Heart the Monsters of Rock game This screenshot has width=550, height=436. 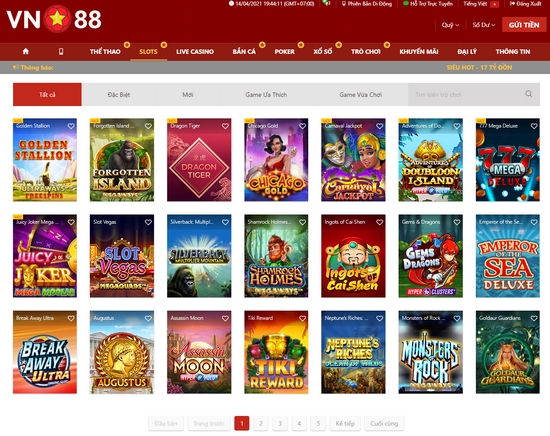[x=457, y=318]
